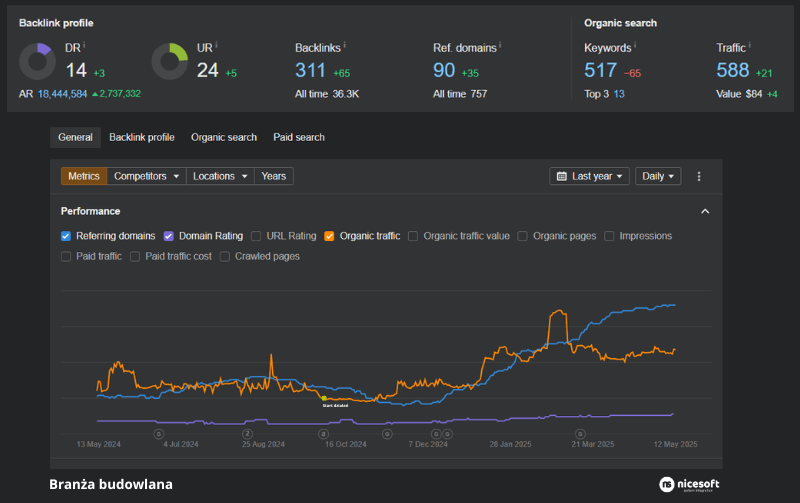Click the DR value 14
800x503 pixels.
pos(76,70)
